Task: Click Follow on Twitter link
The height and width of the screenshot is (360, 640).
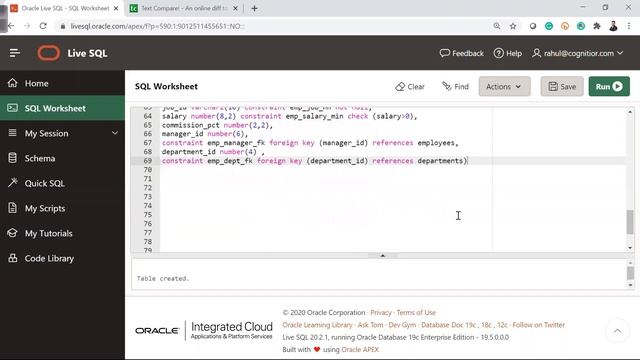Action: point(538,325)
